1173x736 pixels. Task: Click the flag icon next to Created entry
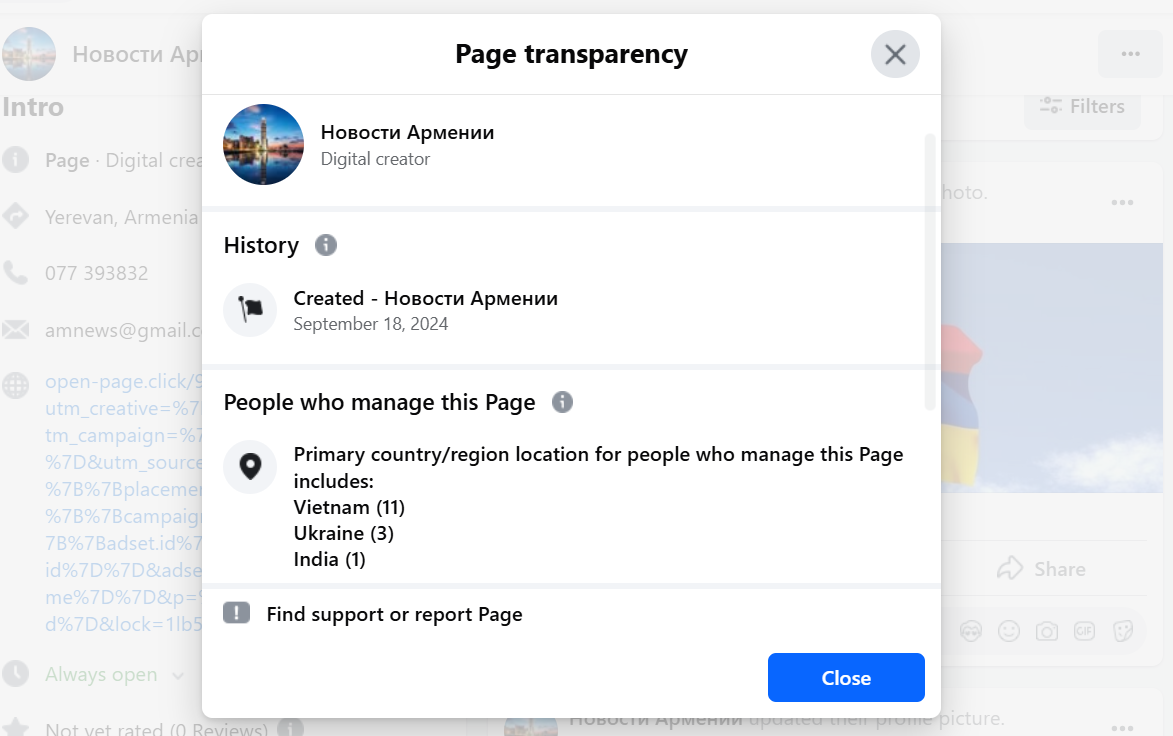pyautogui.click(x=250, y=309)
